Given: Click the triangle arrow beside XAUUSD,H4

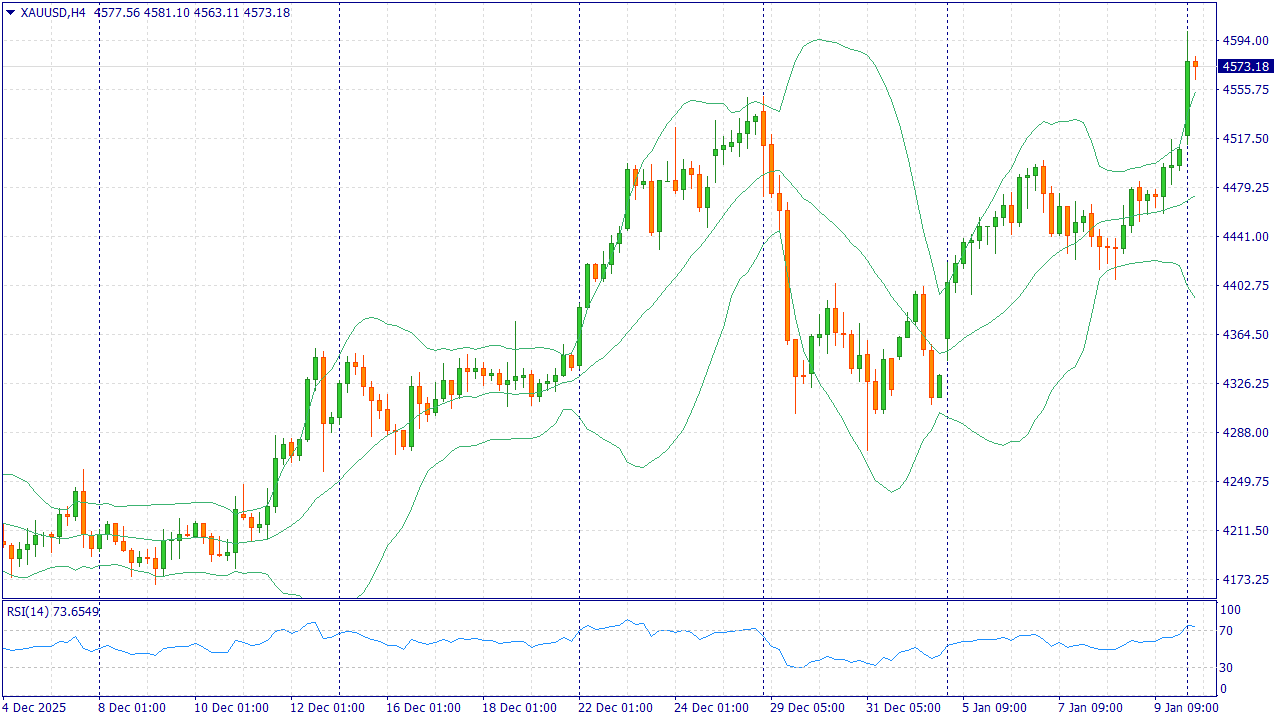Looking at the screenshot, I should coord(11,13).
